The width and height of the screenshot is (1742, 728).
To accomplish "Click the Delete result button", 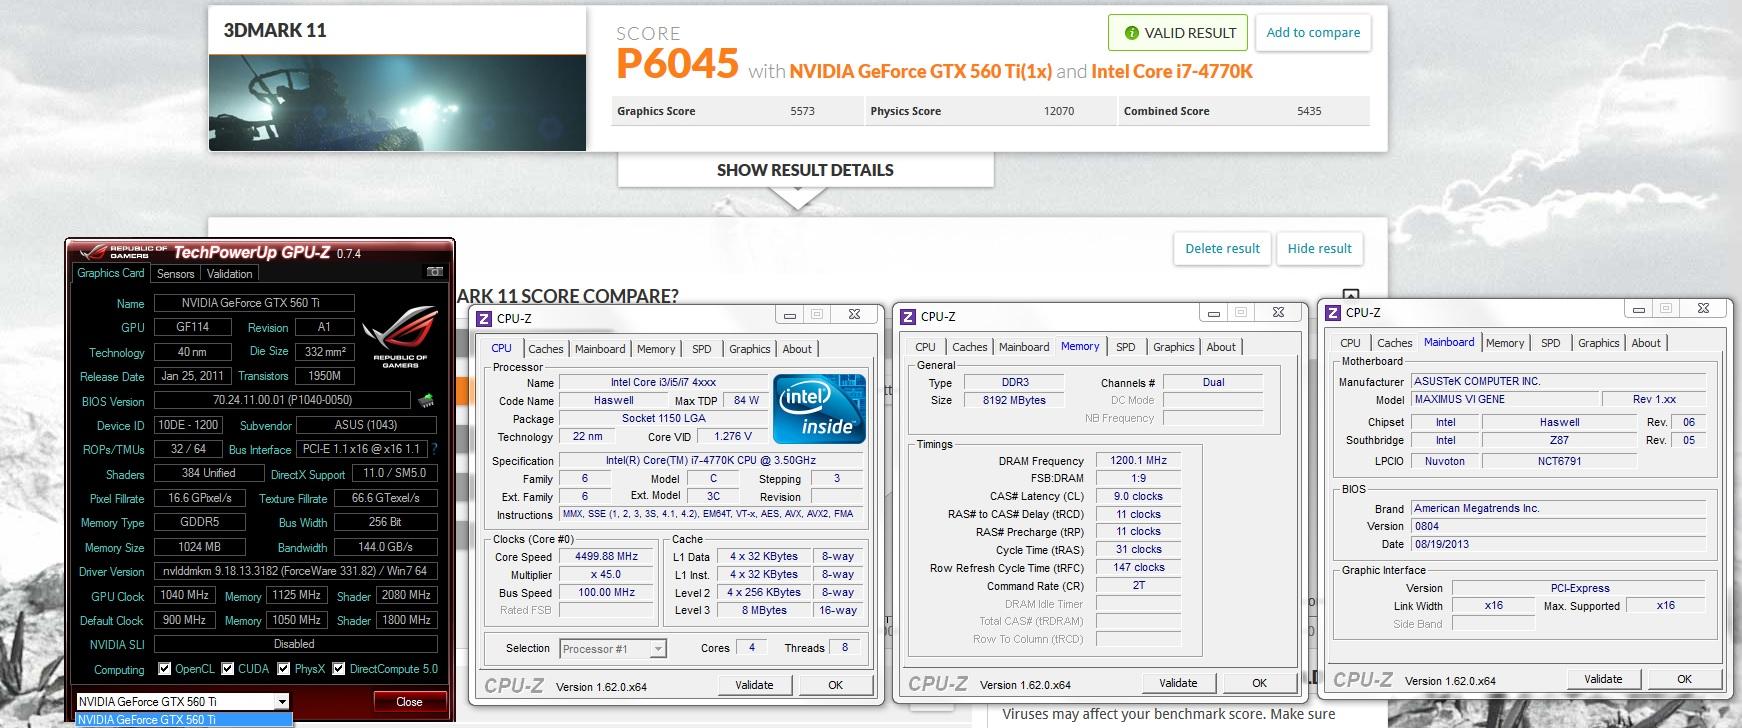I will click(1222, 248).
